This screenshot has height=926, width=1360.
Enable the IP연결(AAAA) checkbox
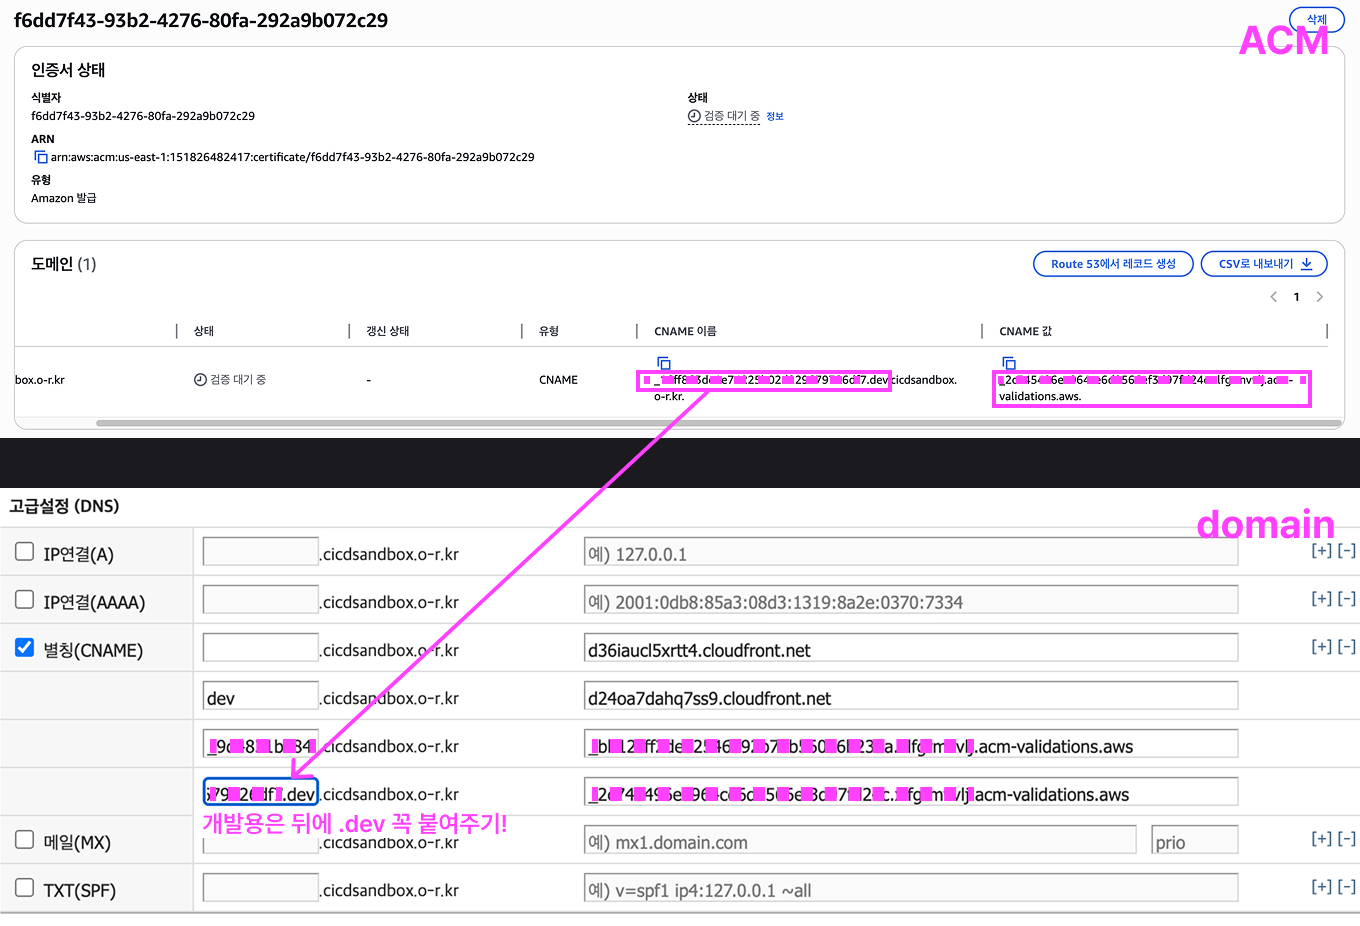[25, 600]
